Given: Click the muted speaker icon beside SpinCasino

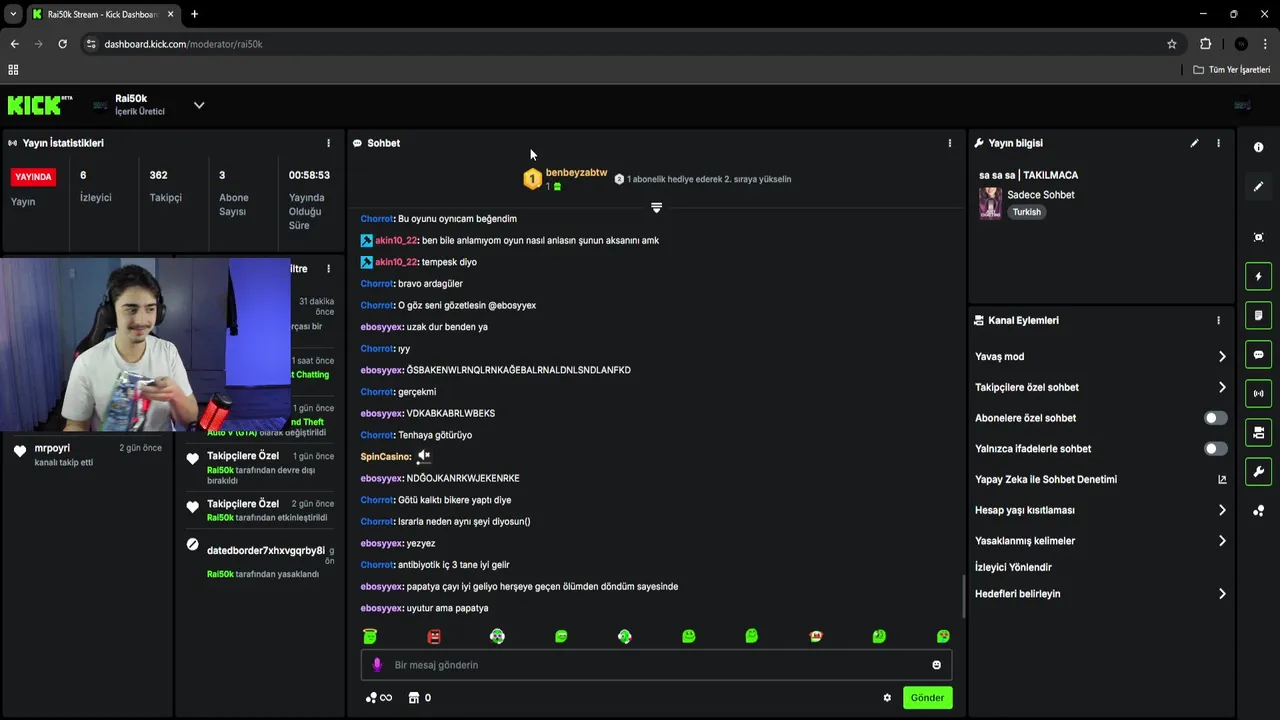Looking at the screenshot, I should (x=424, y=456).
